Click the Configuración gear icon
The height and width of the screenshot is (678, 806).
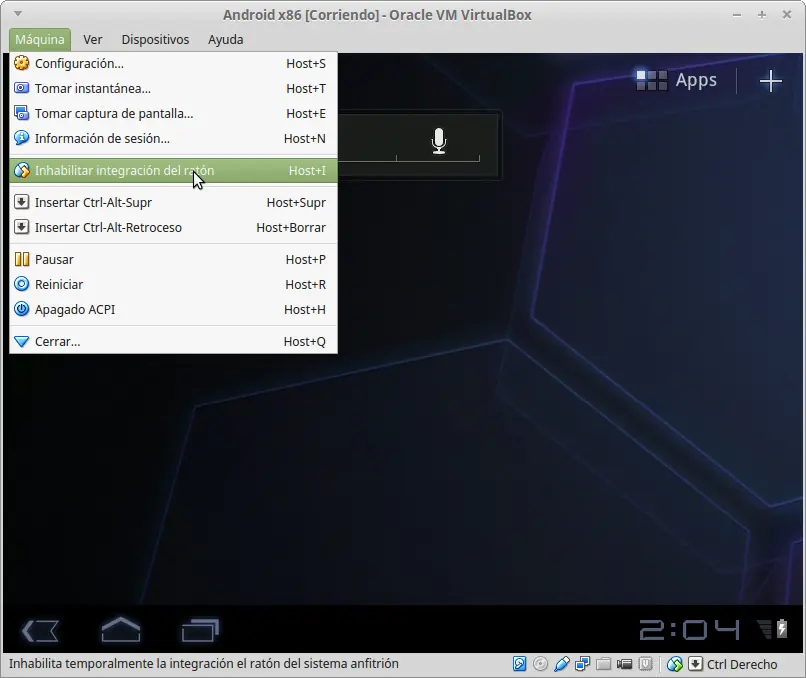(22, 63)
